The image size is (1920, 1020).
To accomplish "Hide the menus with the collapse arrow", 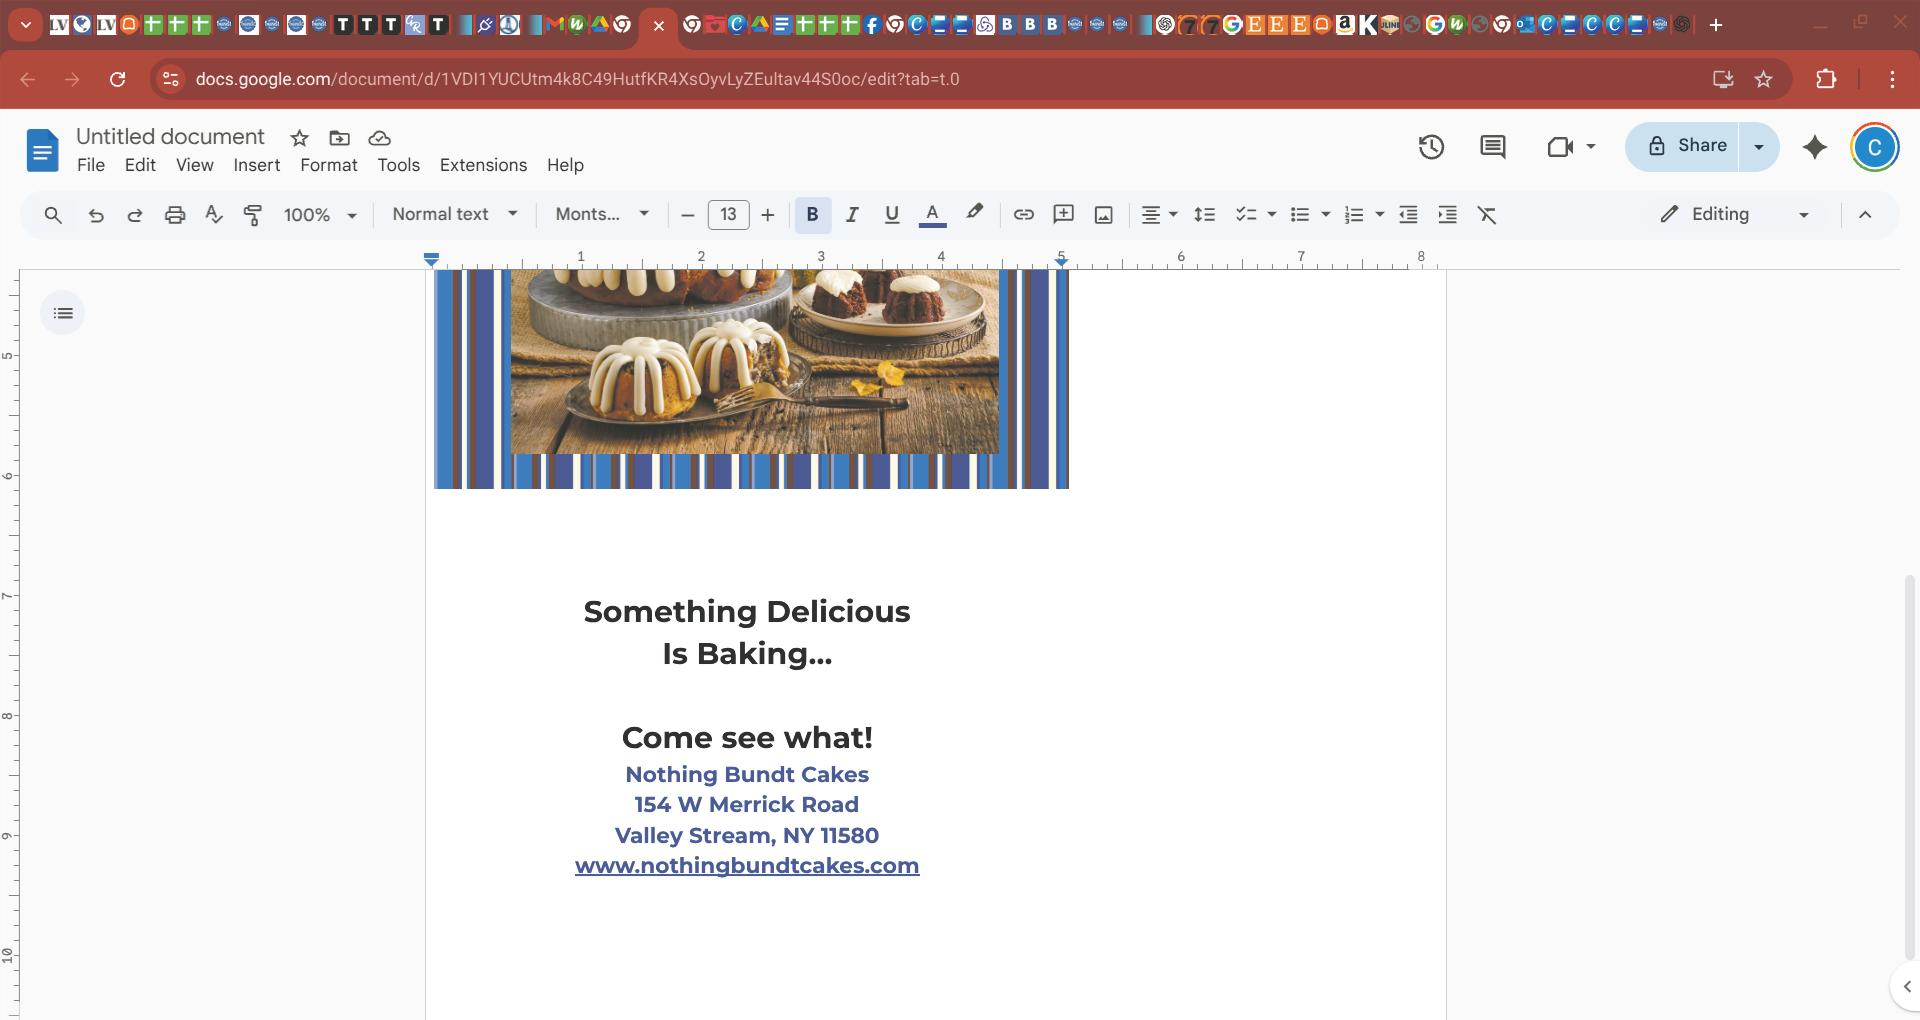I will pos(1865,215).
